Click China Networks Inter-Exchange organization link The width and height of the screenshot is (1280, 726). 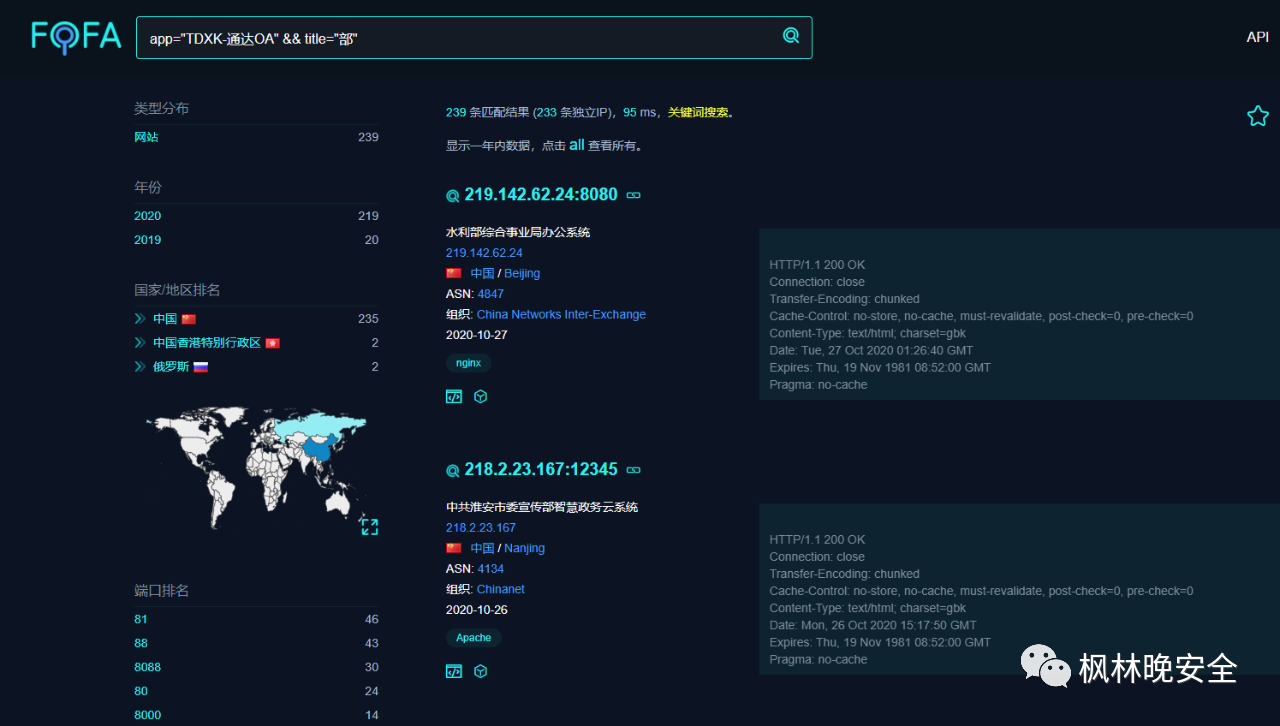coord(561,314)
